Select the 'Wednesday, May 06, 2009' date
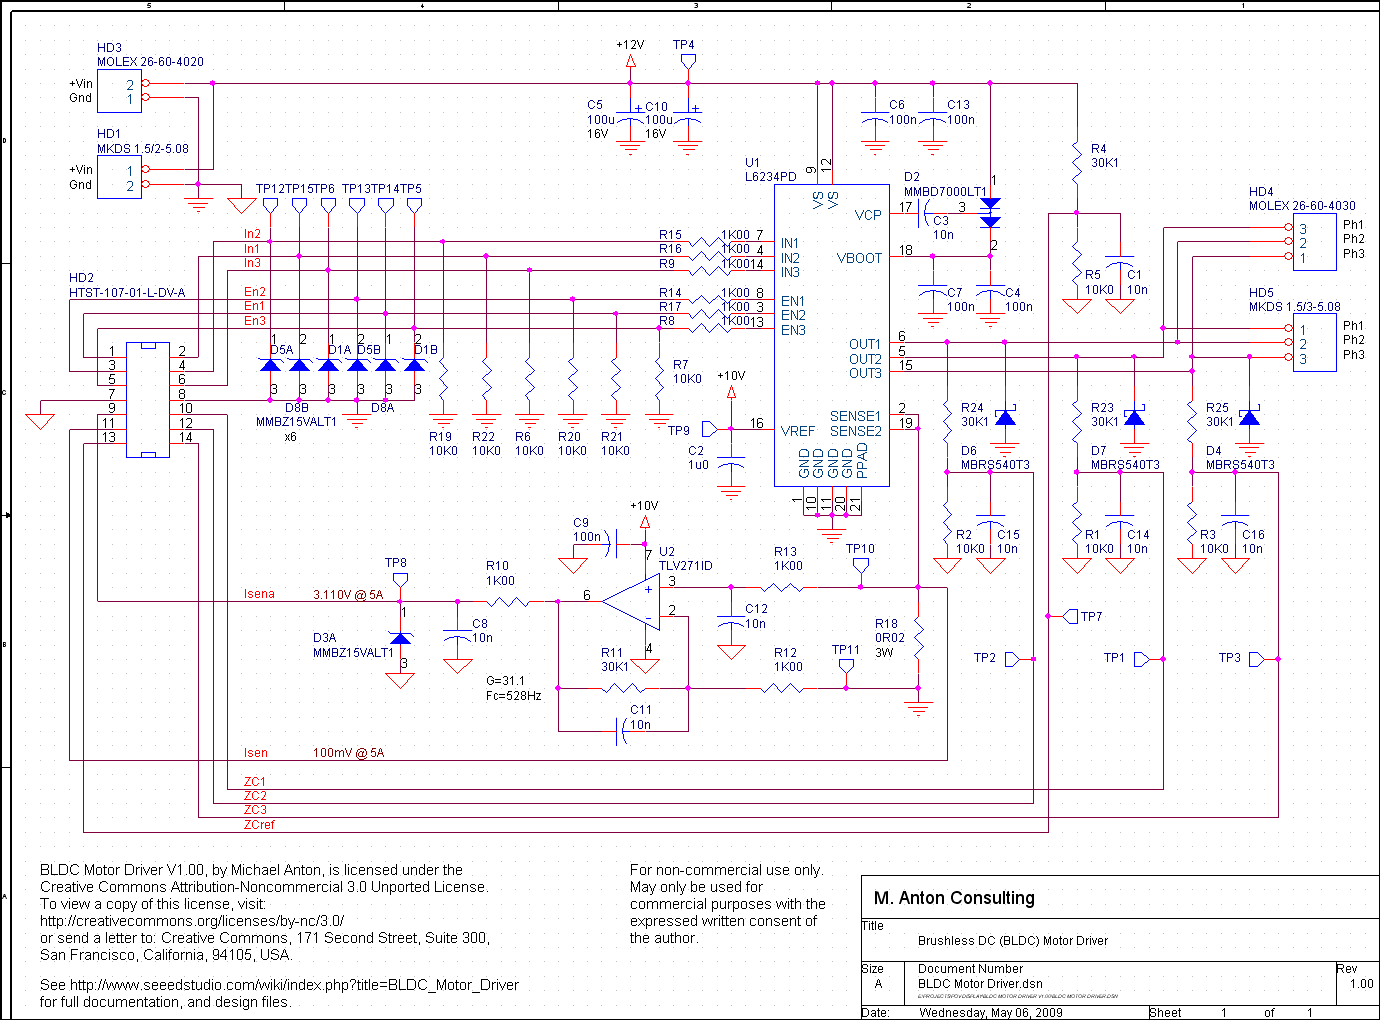1380x1020 pixels. (991, 1013)
